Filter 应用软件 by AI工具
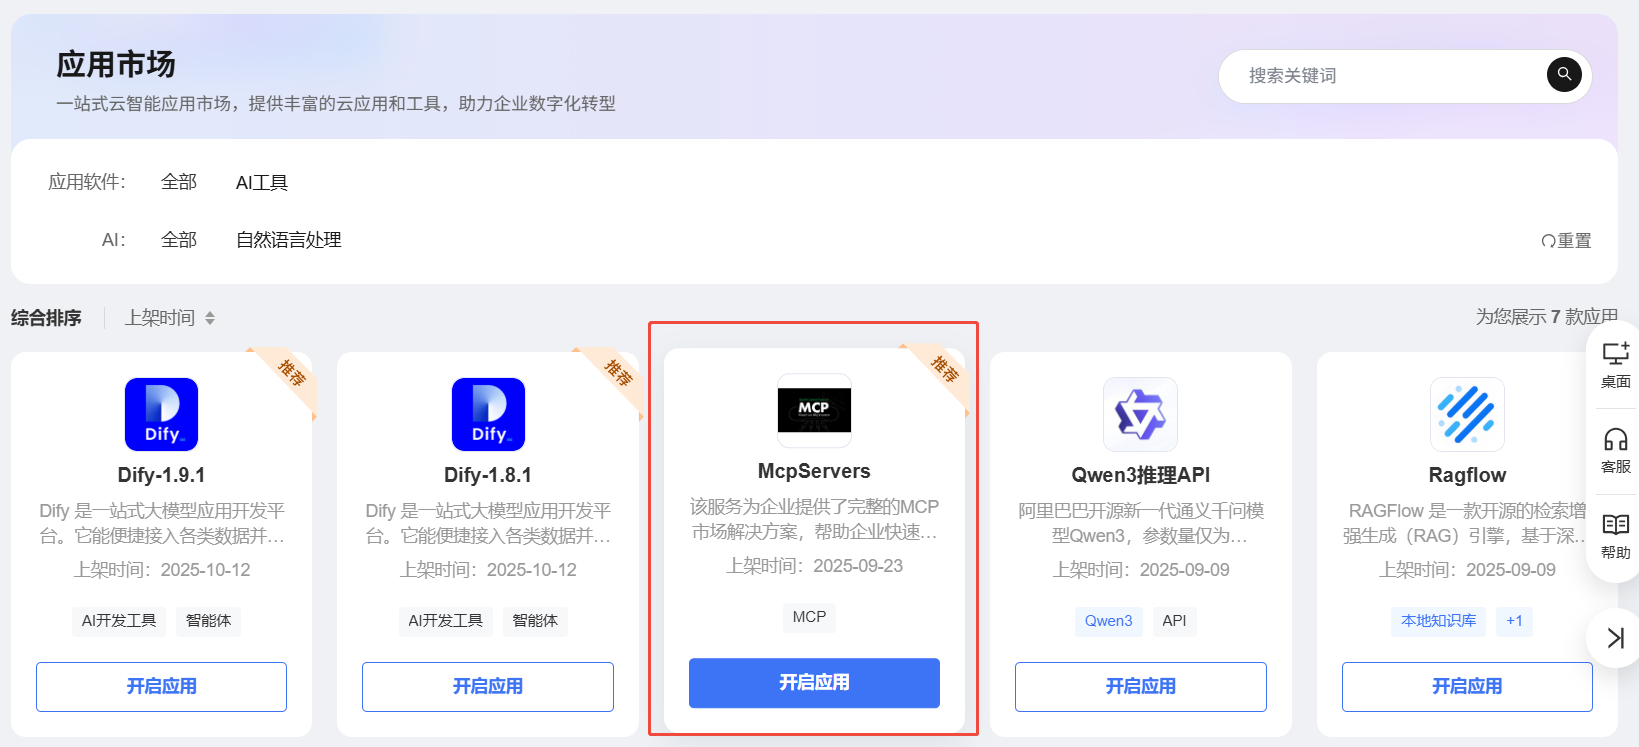The image size is (1639, 747). 262,182
